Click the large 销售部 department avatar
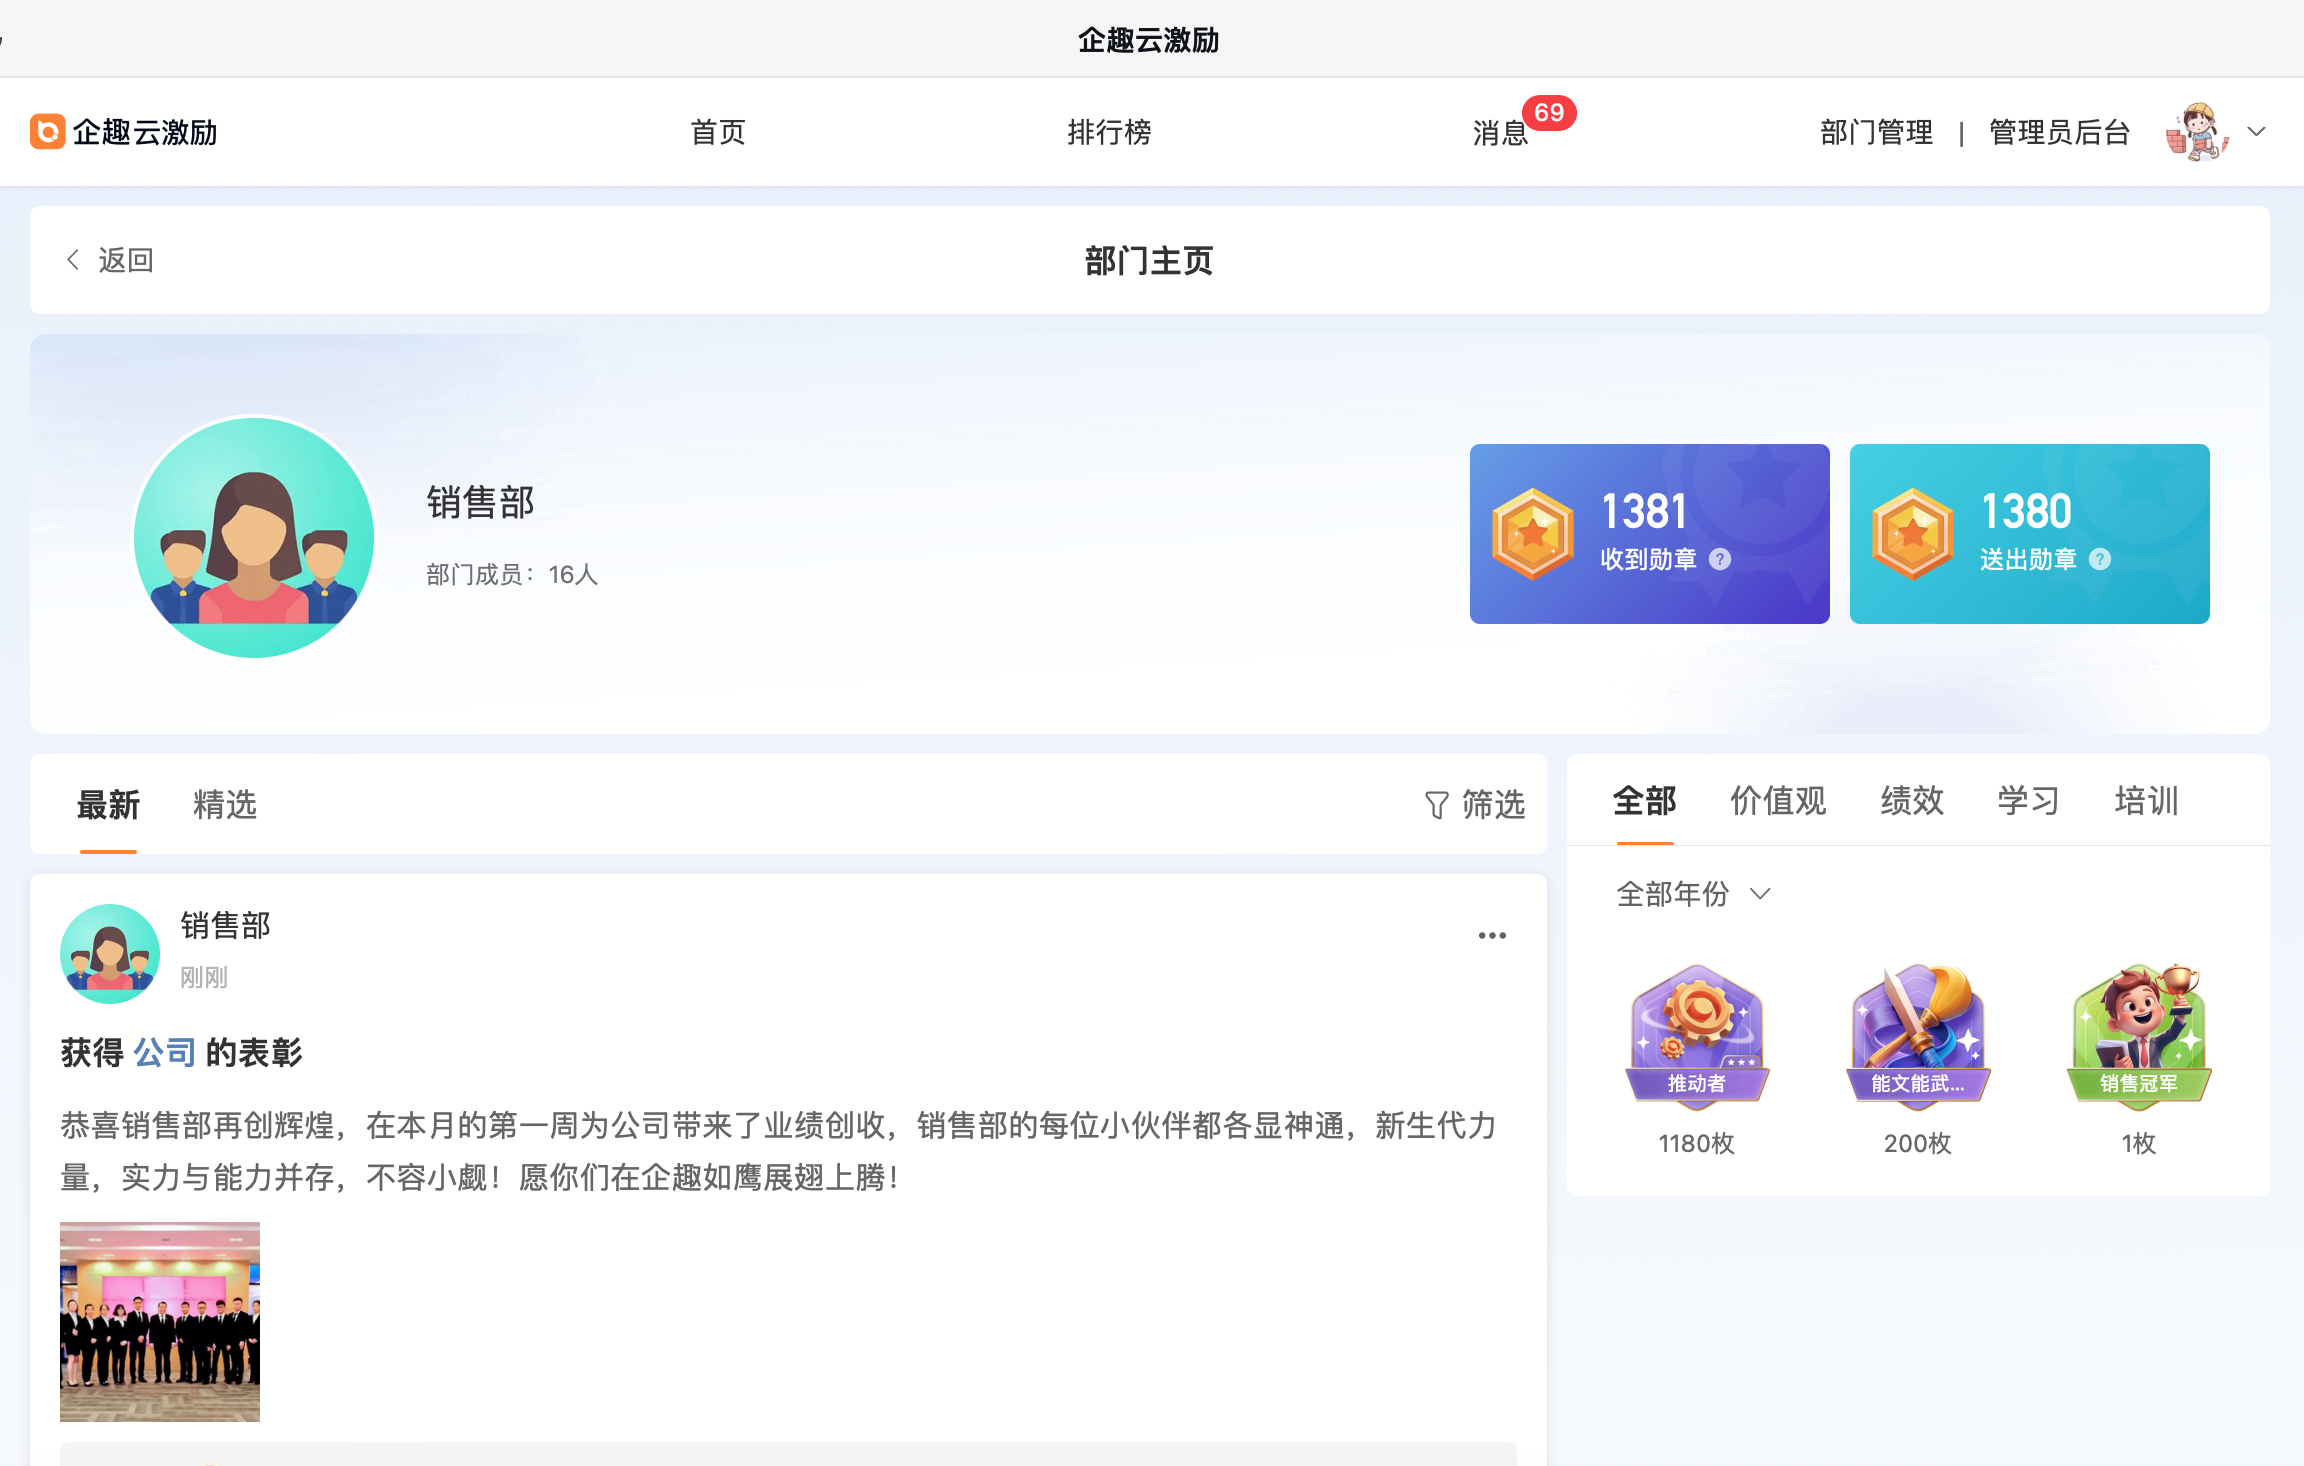Viewport: 2304px width, 1466px height. 254,537
